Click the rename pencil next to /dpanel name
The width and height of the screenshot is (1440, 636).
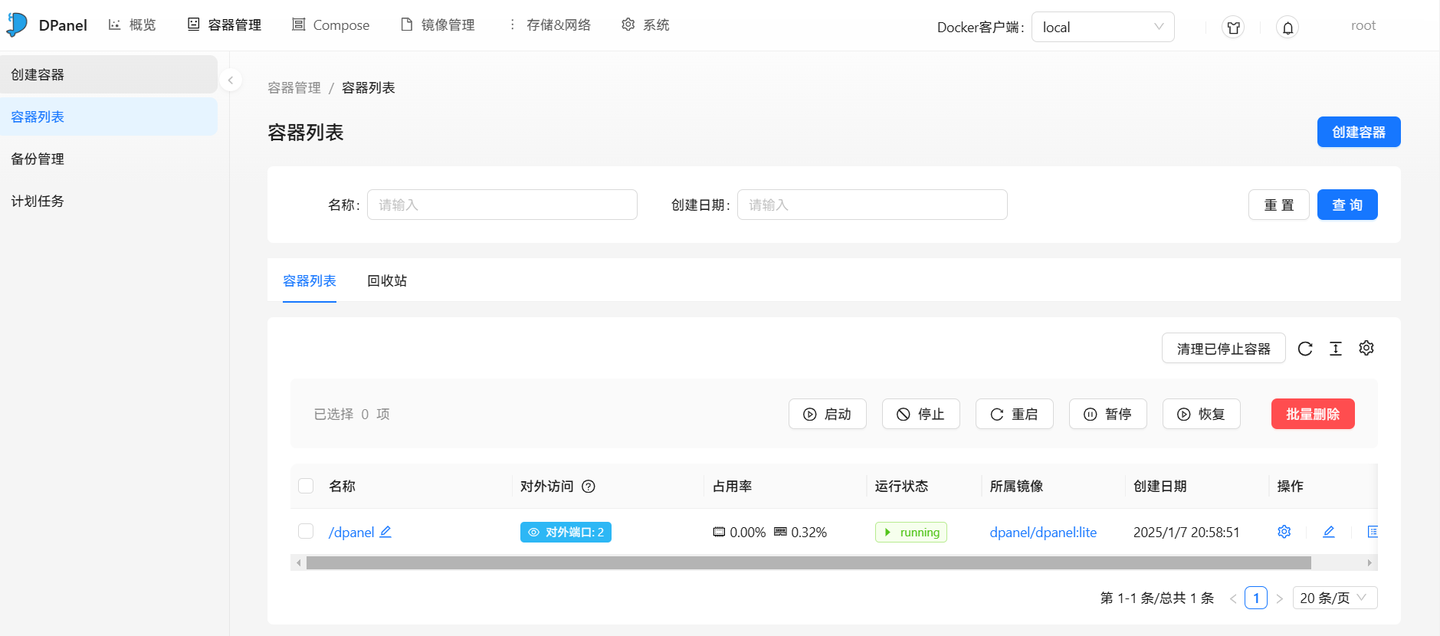tap(388, 531)
